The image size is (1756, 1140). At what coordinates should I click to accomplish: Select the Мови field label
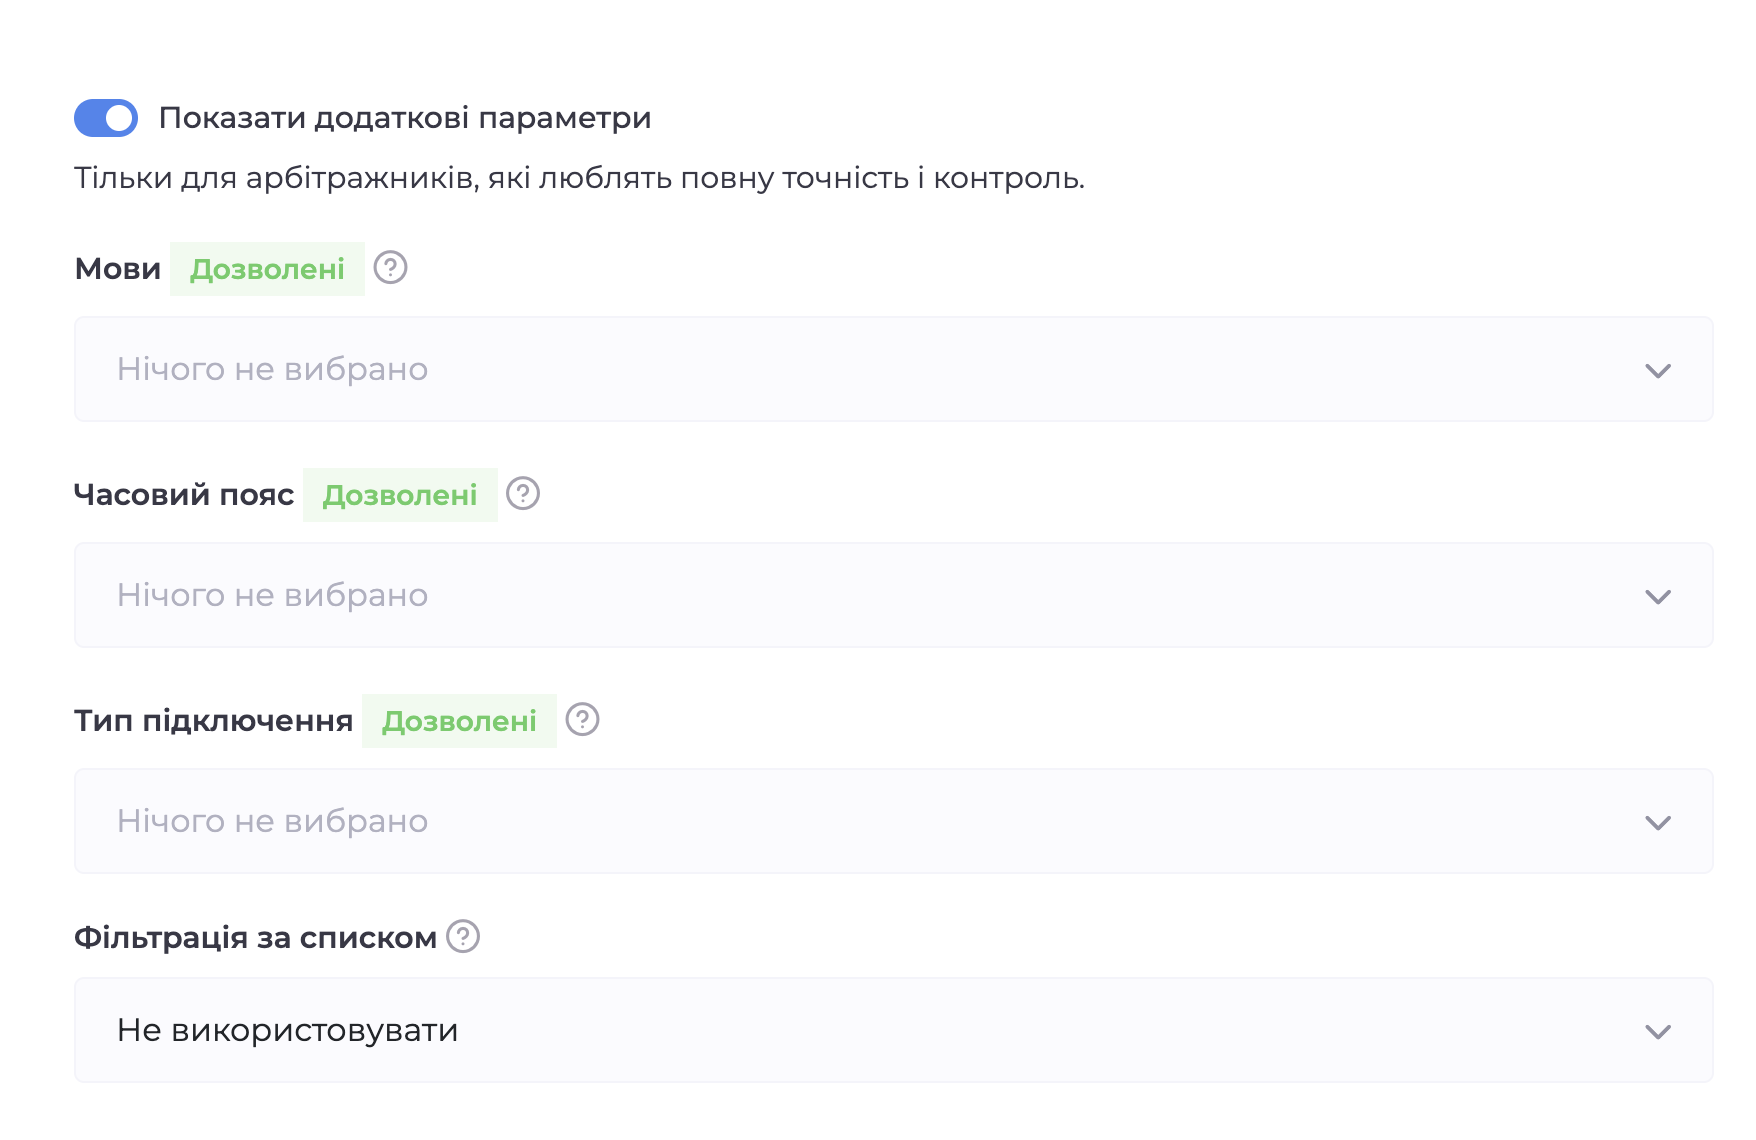(117, 267)
